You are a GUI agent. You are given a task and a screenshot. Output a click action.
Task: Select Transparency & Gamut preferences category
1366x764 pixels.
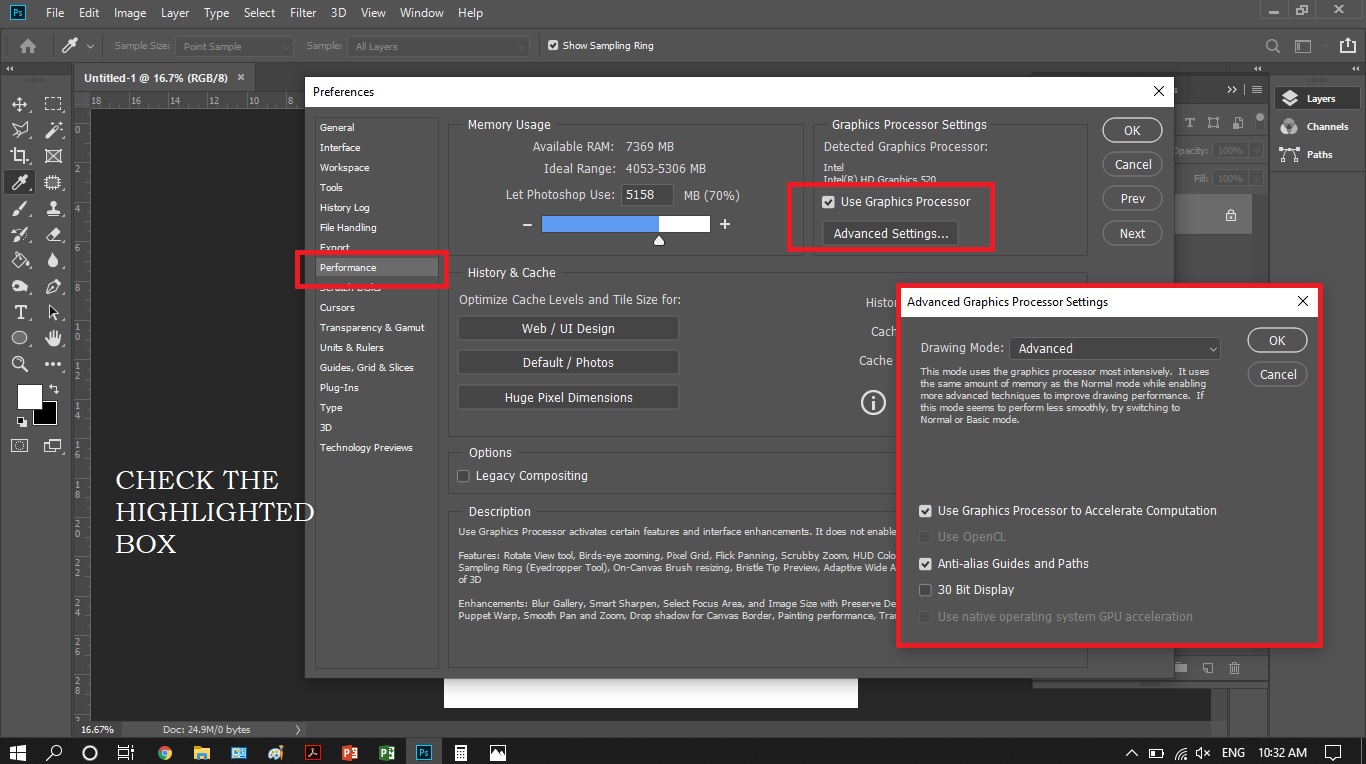coord(372,328)
